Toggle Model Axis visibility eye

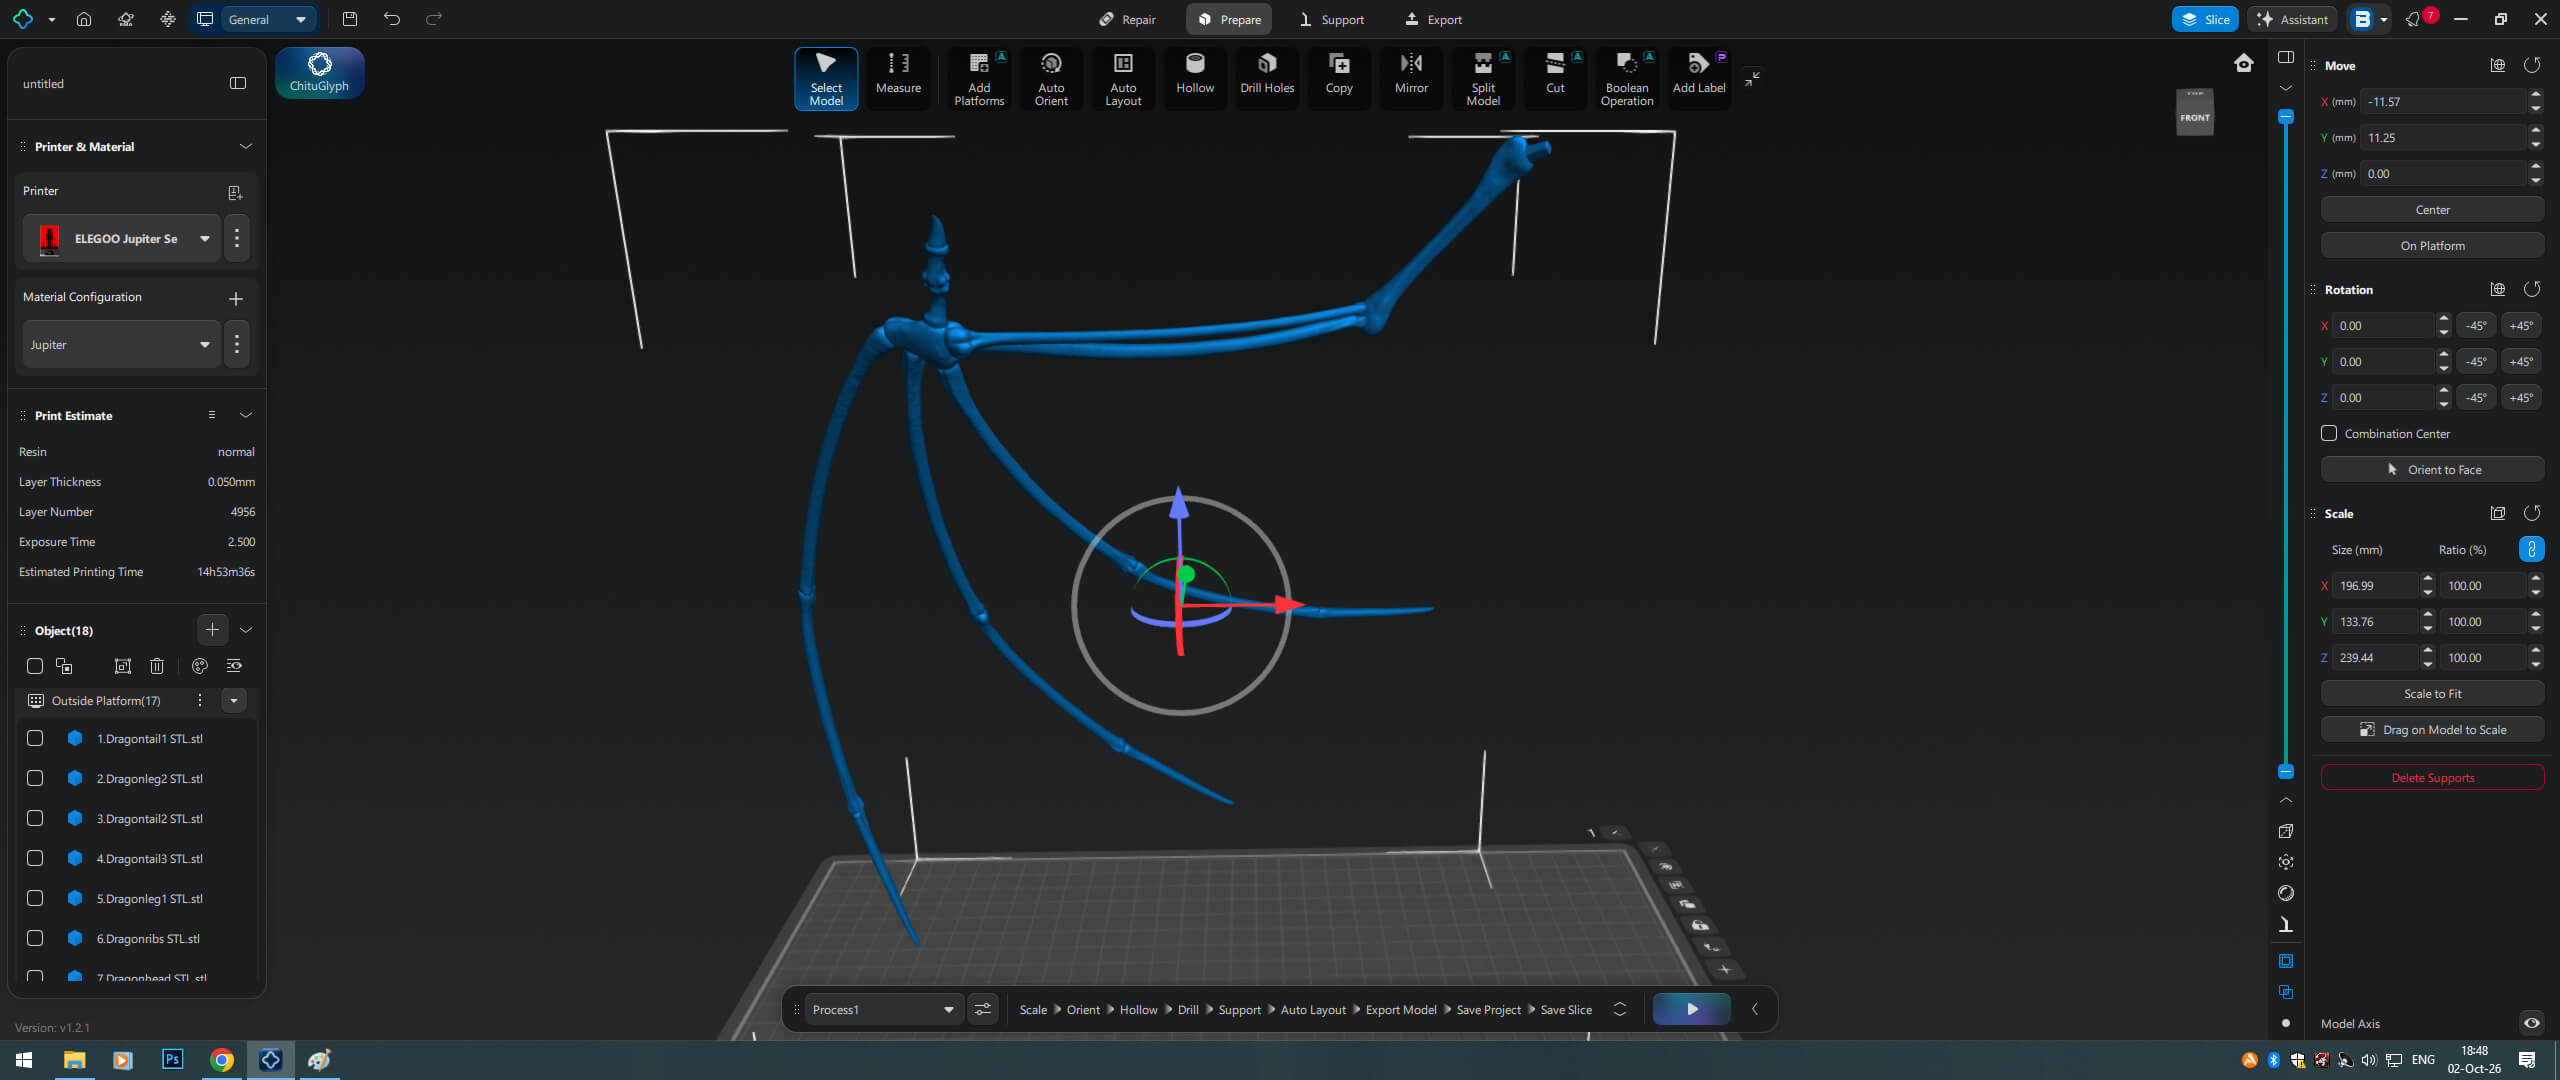coord(2532,1023)
